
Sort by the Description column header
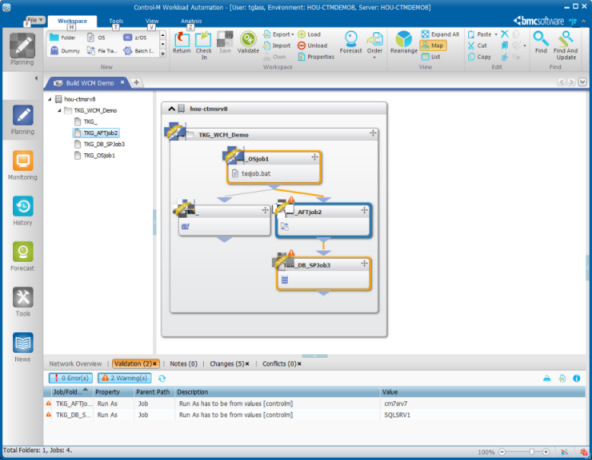pos(278,392)
